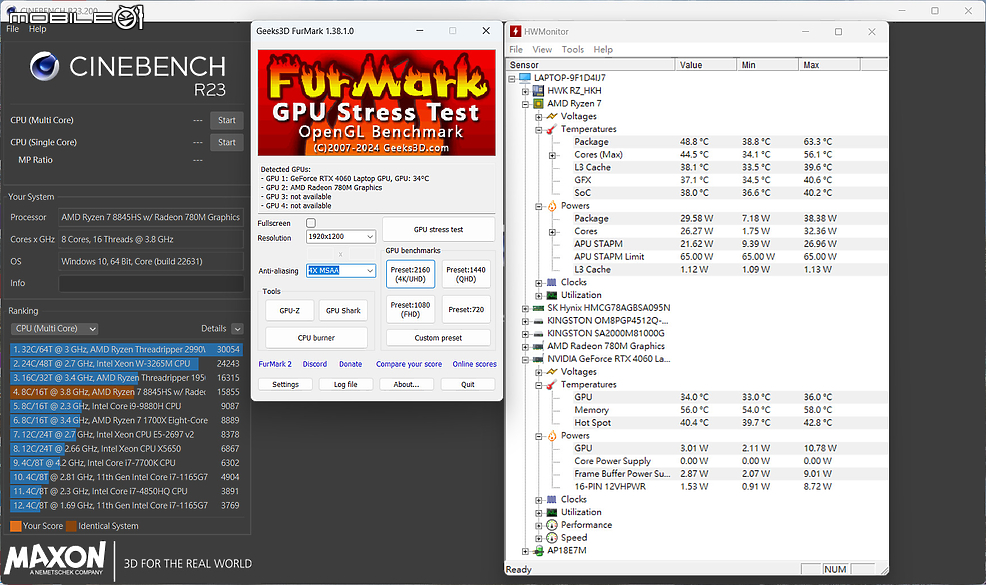Open the Discord link in FurMark
986x585 pixels.
pyautogui.click(x=314, y=364)
